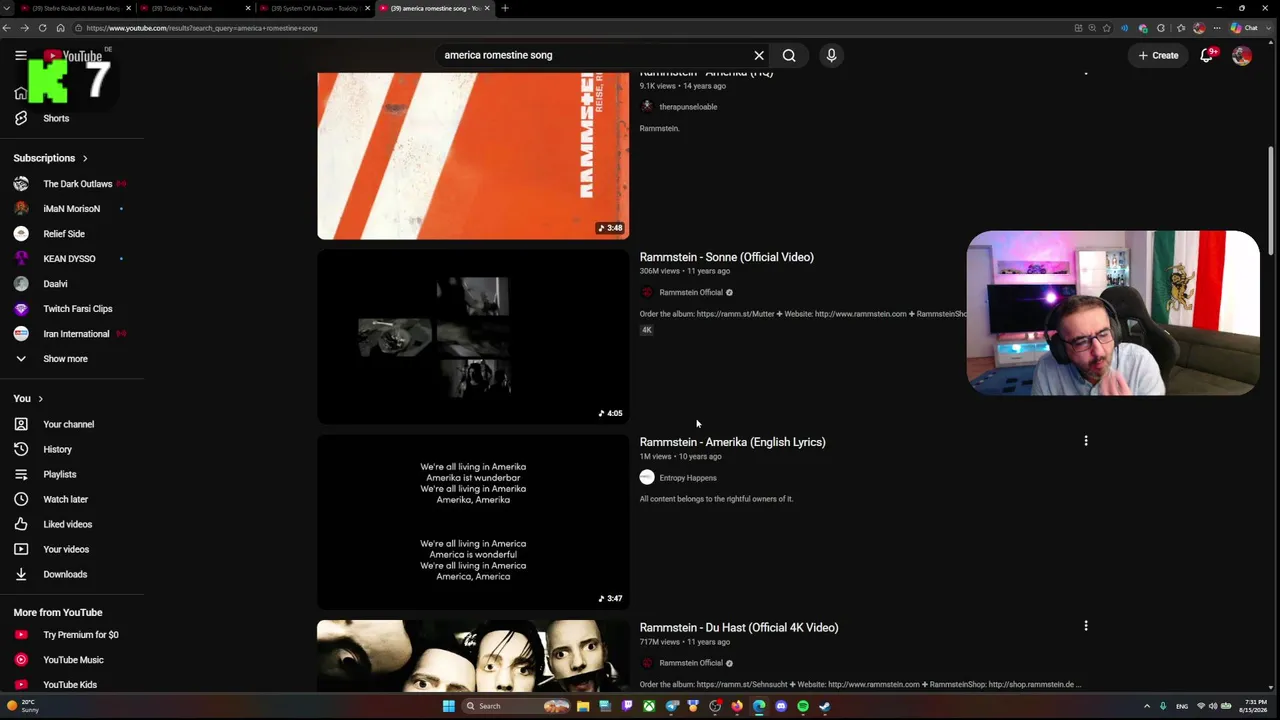
Task: Select the america romestine song tab
Action: (x=435, y=8)
